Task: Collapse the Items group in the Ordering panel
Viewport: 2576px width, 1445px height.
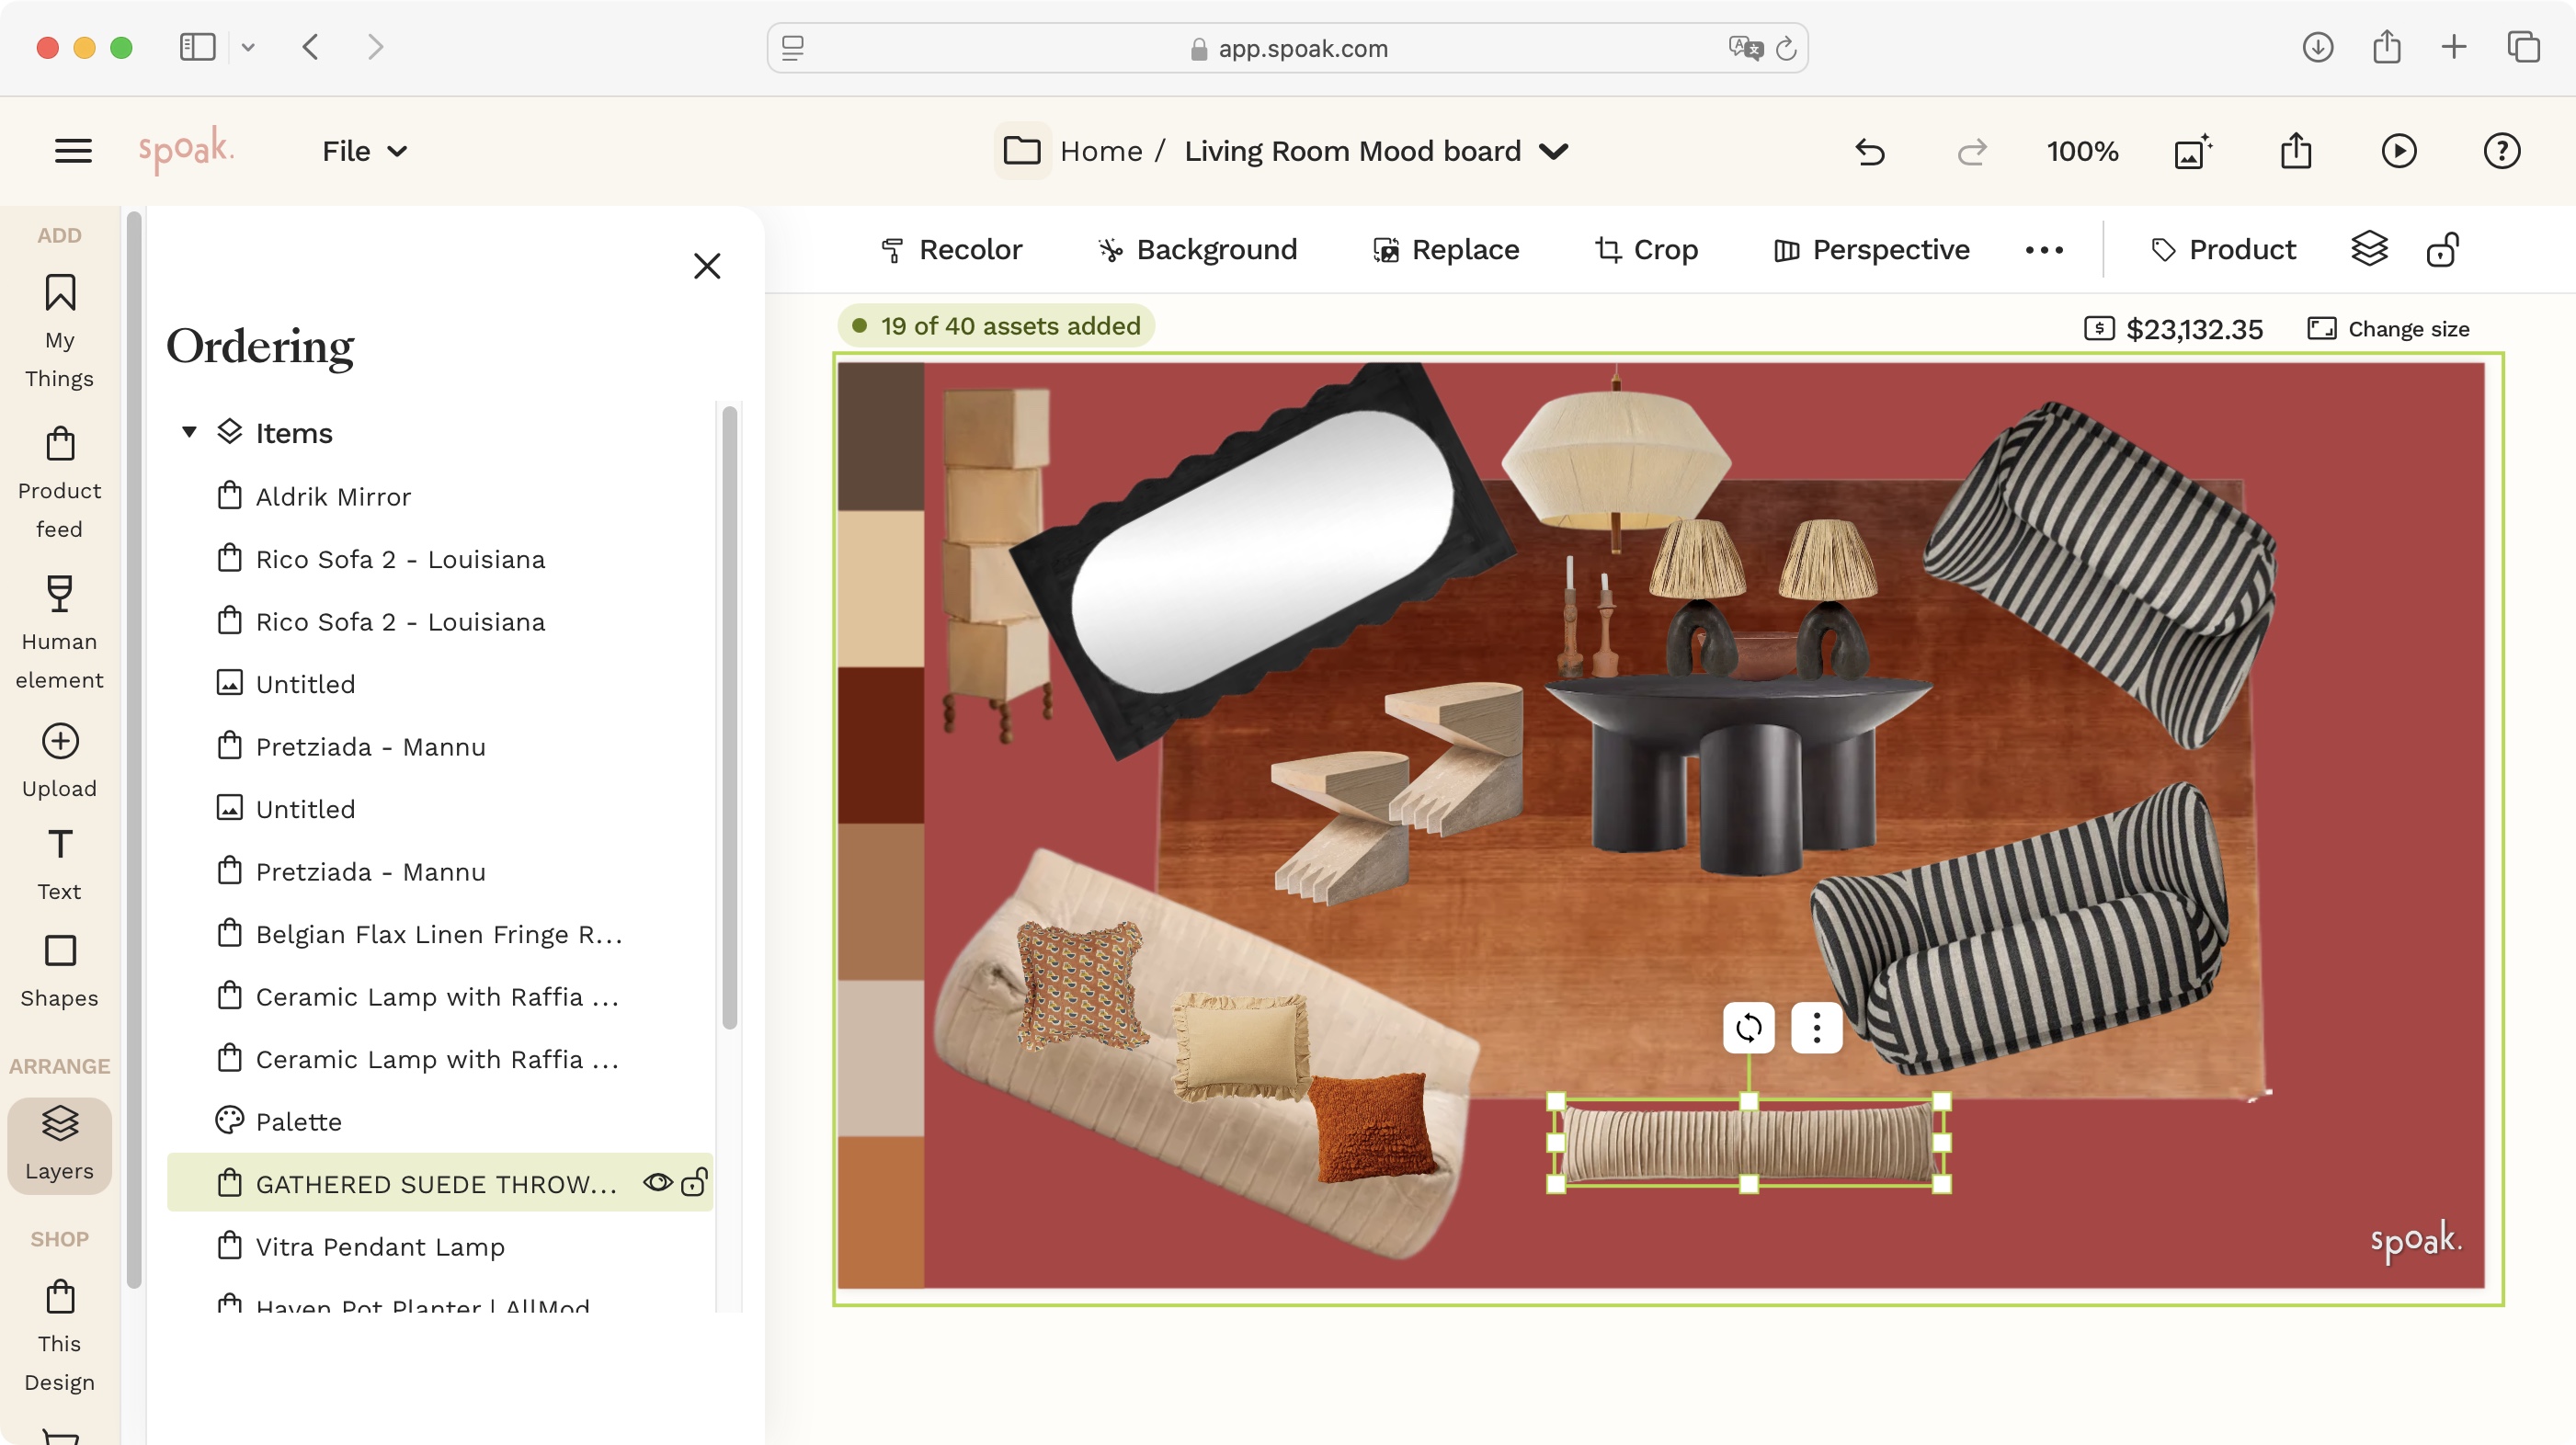Action: click(189, 432)
